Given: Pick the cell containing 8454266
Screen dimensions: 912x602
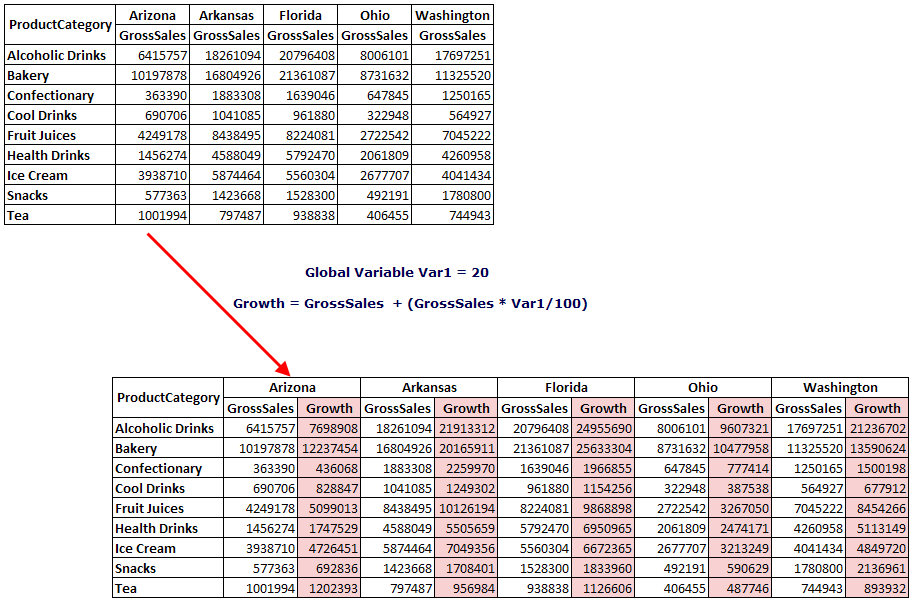Looking at the screenshot, I should (x=877, y=508).
